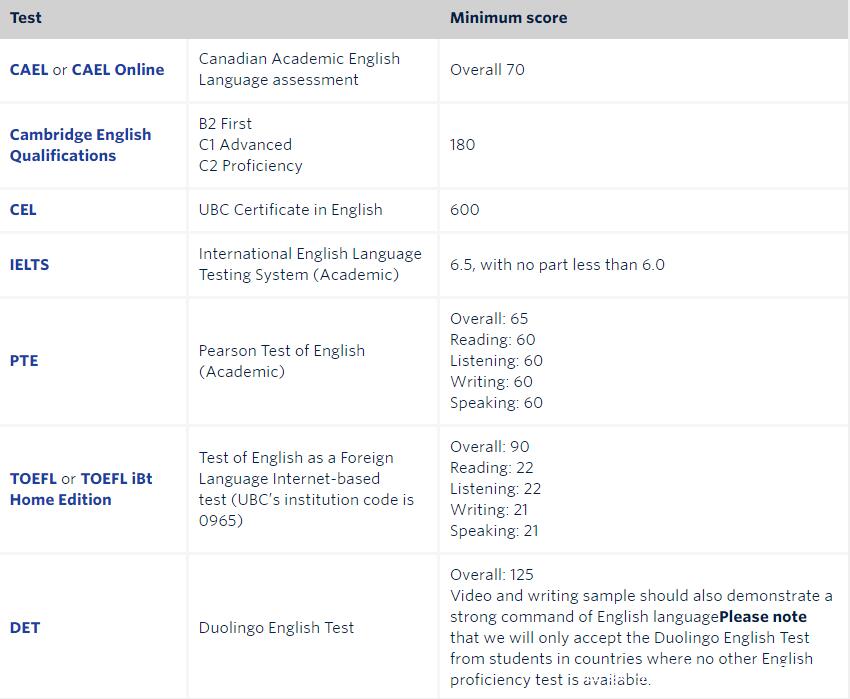850x699 pixels.
Task: Follow the Cambridge English Qualifications link
Action: coord(80,145)
